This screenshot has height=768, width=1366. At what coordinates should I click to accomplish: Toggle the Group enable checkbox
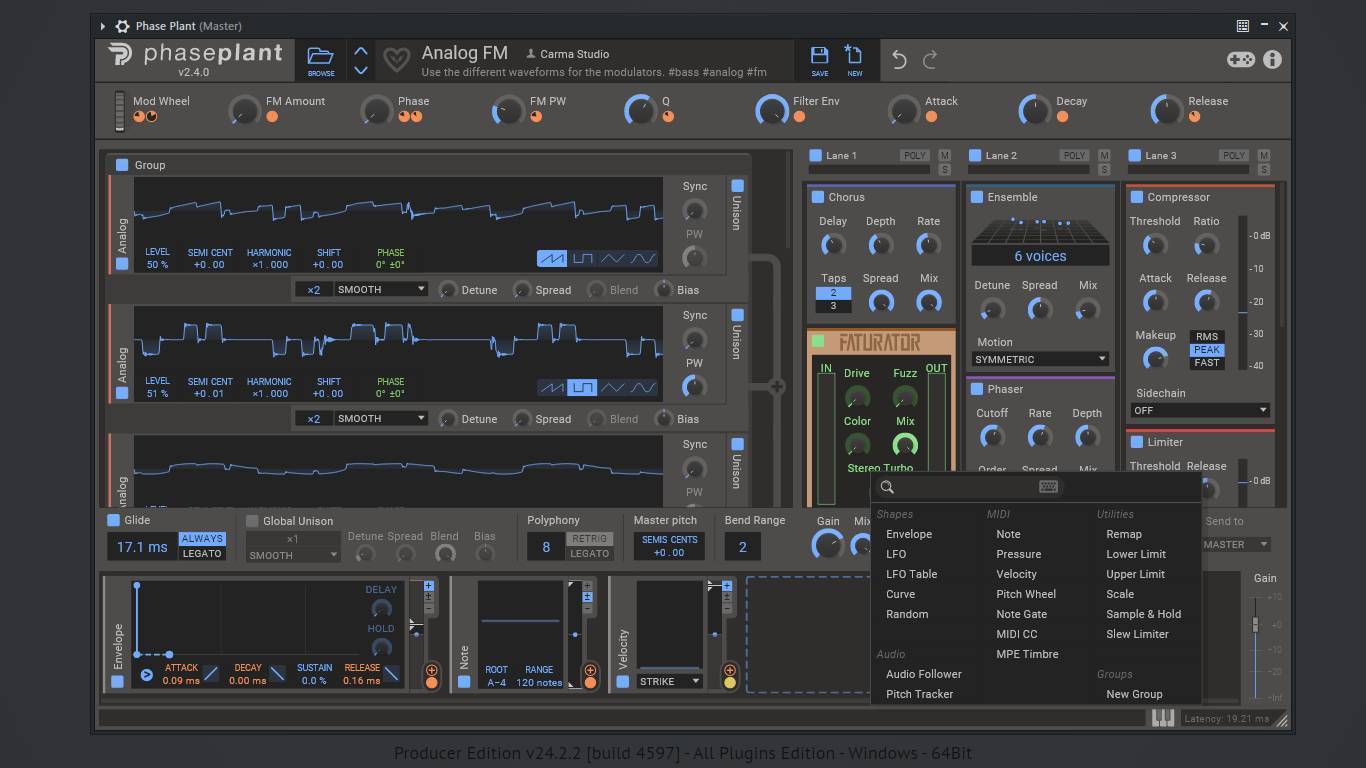tap(122, 165)
